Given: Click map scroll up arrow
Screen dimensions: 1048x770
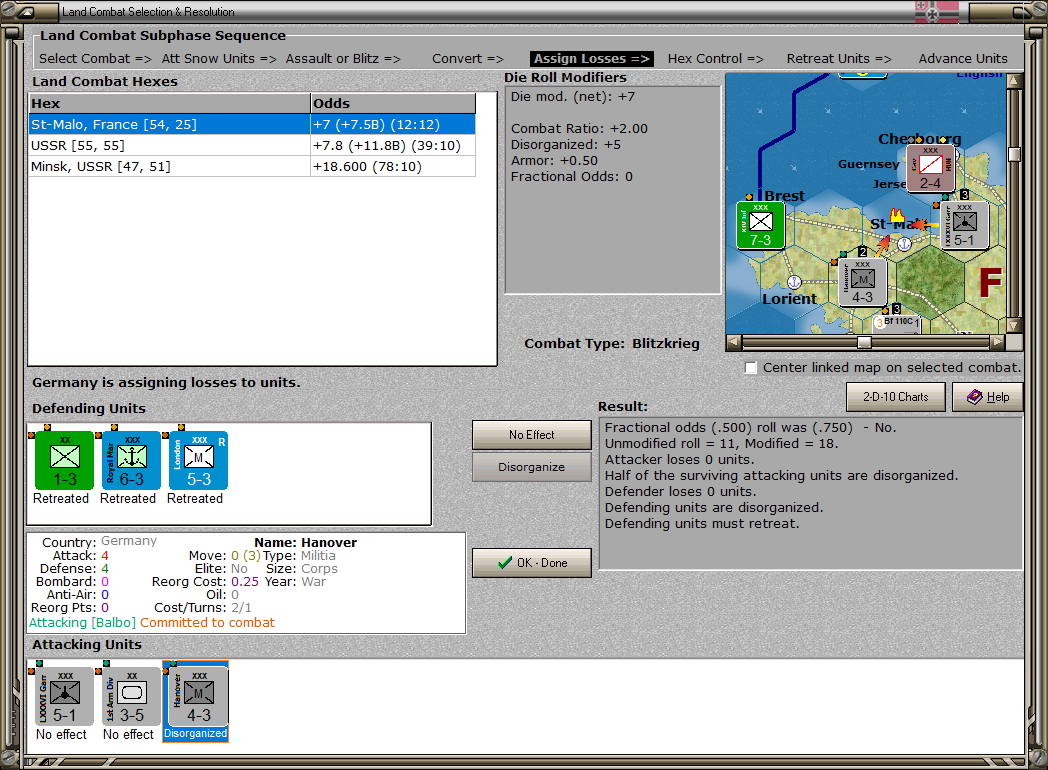Looking at the screenshot, I should coord(1015,80).
